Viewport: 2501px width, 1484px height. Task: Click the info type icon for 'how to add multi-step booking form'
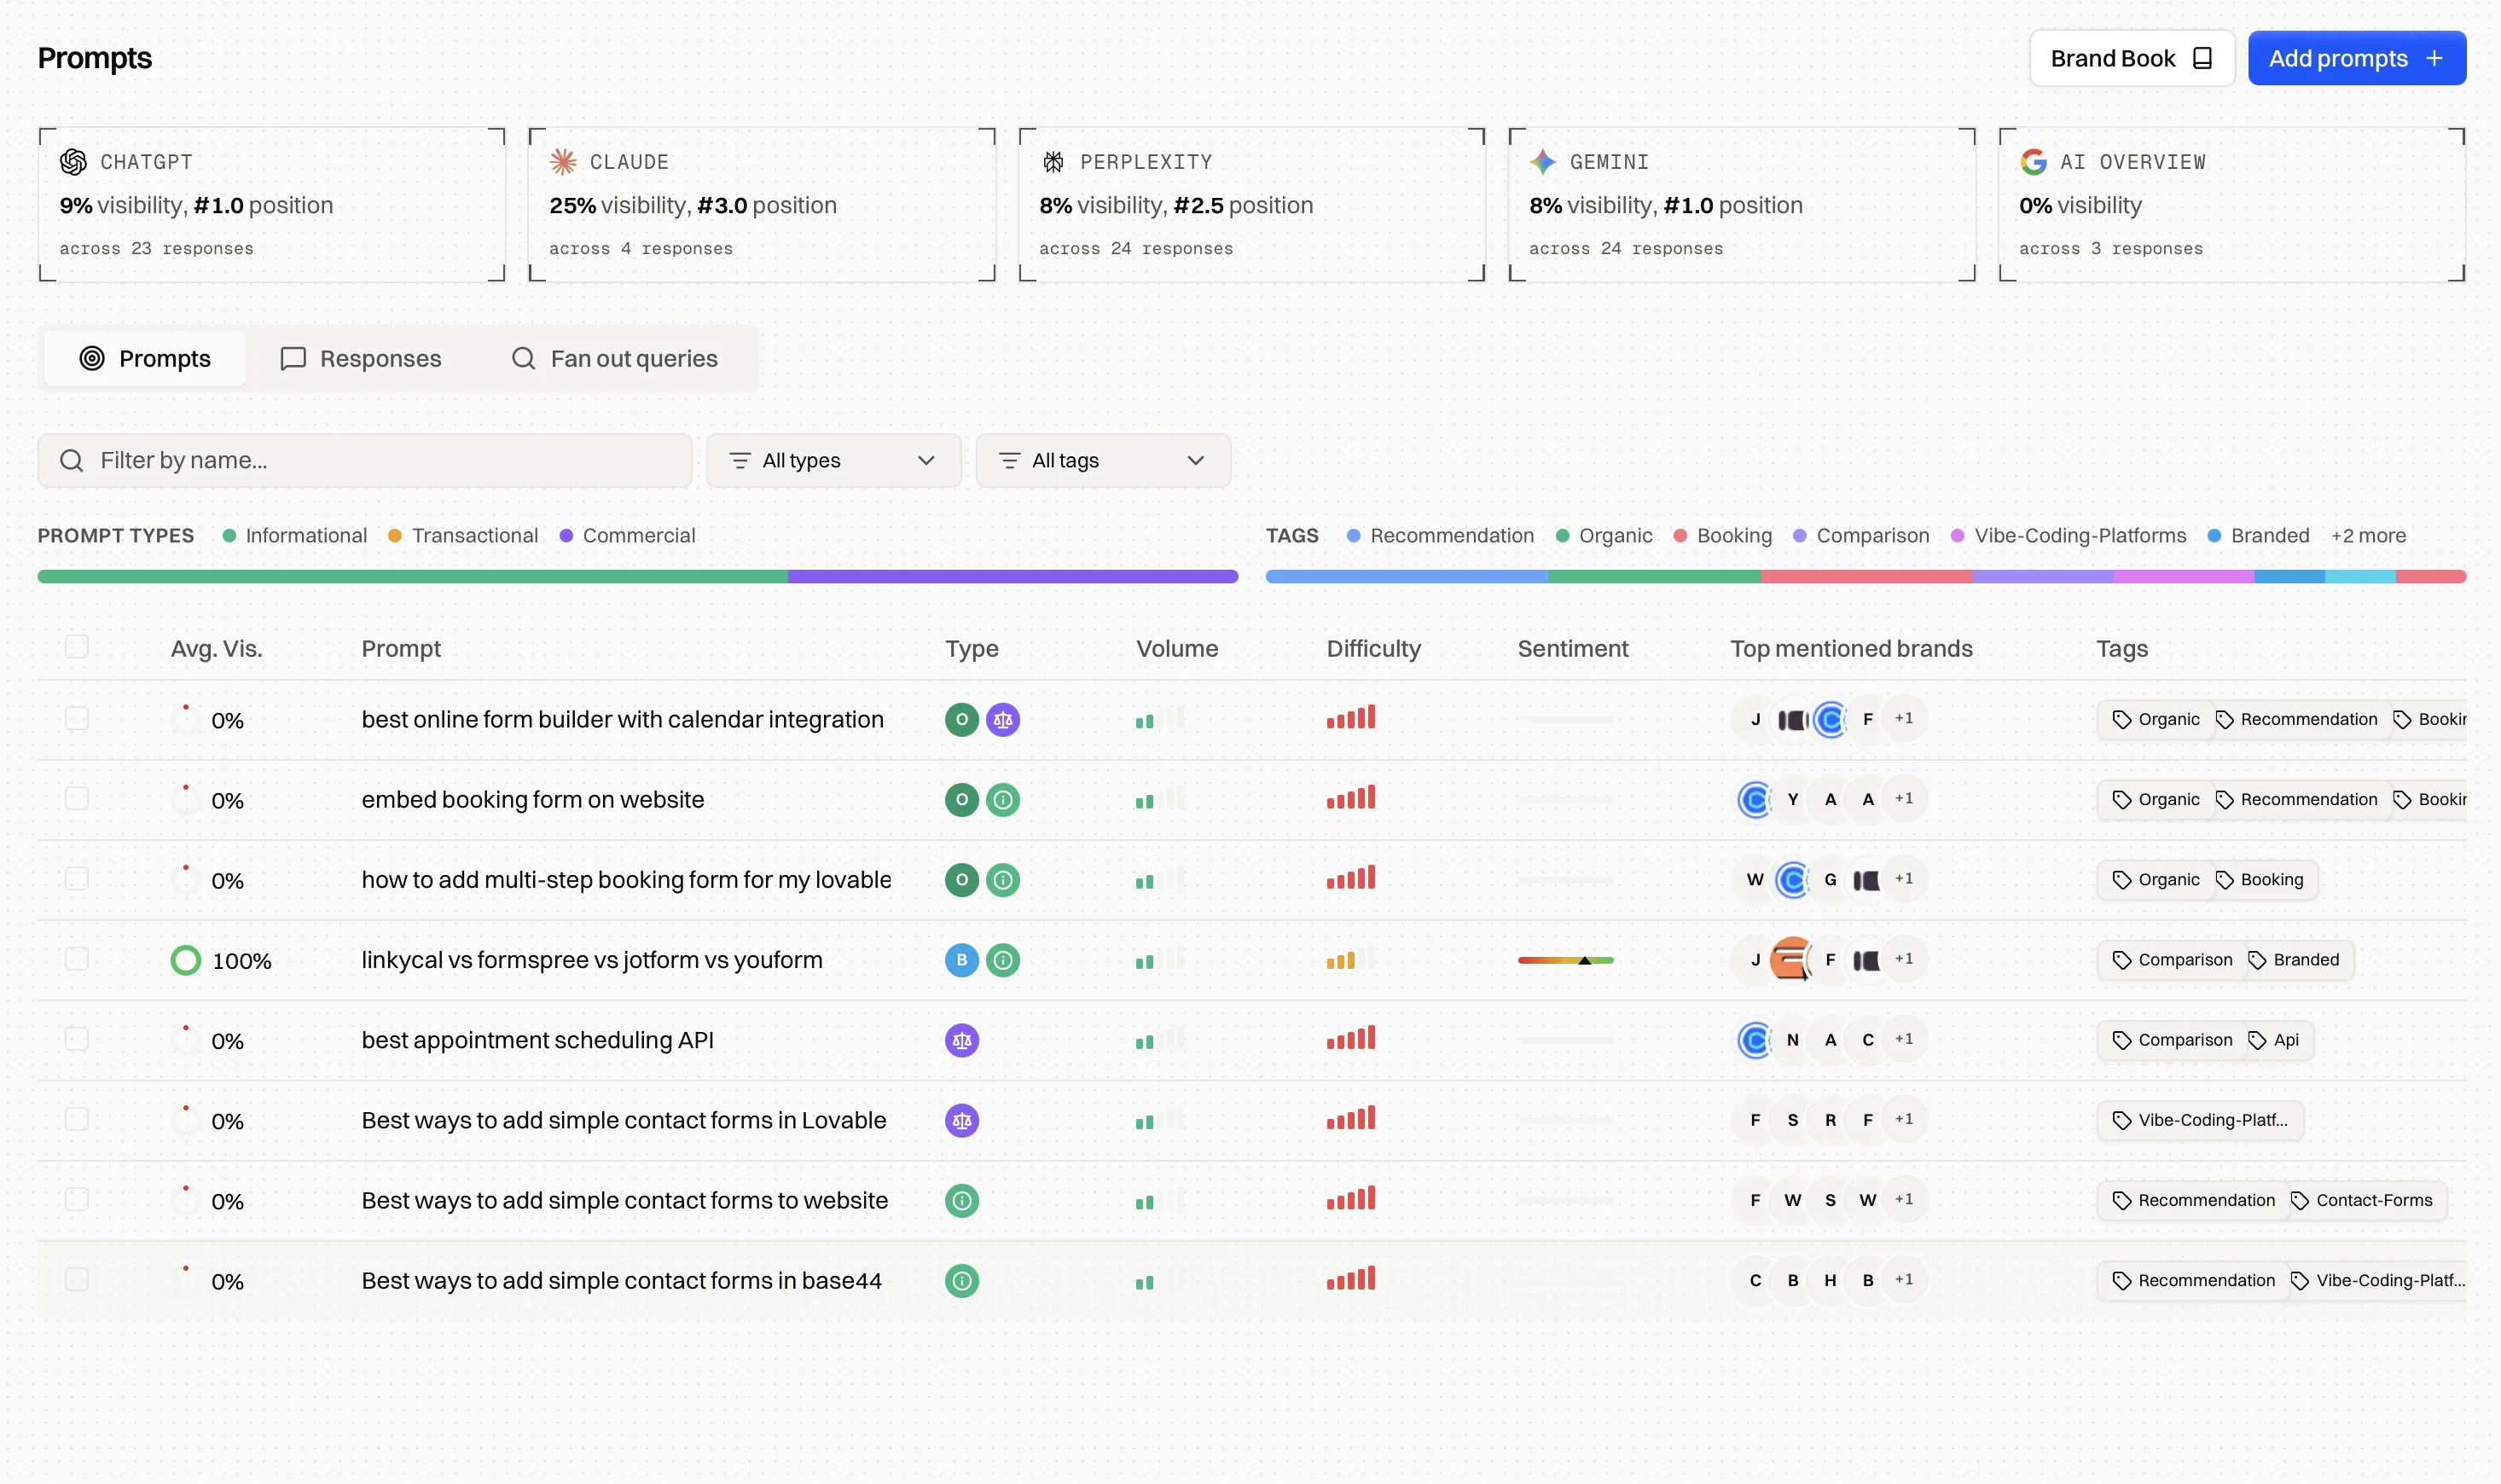pyautogui.click(x=1003, y=879)
